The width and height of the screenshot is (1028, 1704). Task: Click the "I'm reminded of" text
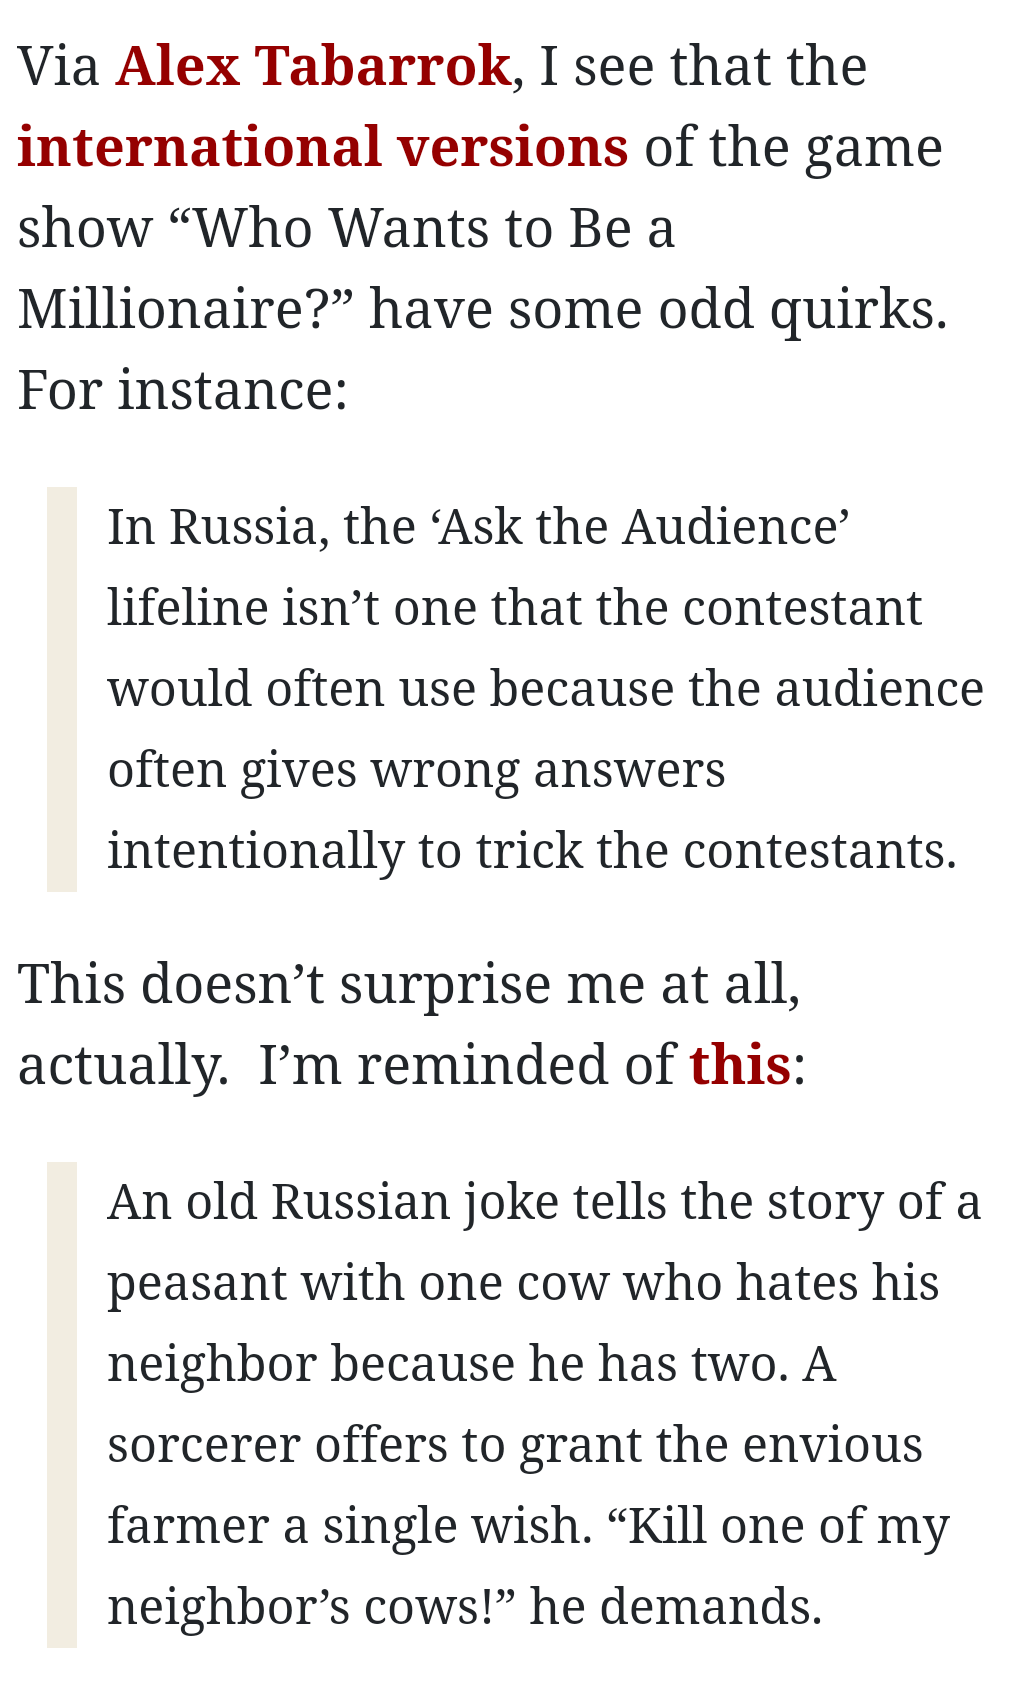[467, 1064]
